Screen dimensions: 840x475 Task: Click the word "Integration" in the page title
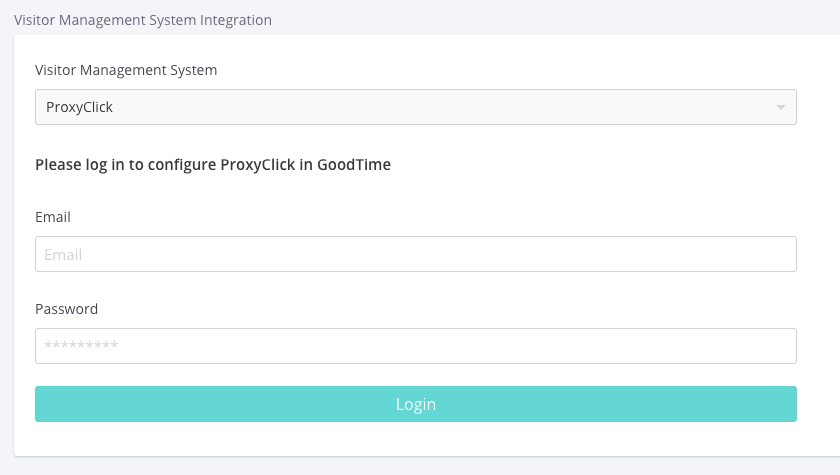232,19
